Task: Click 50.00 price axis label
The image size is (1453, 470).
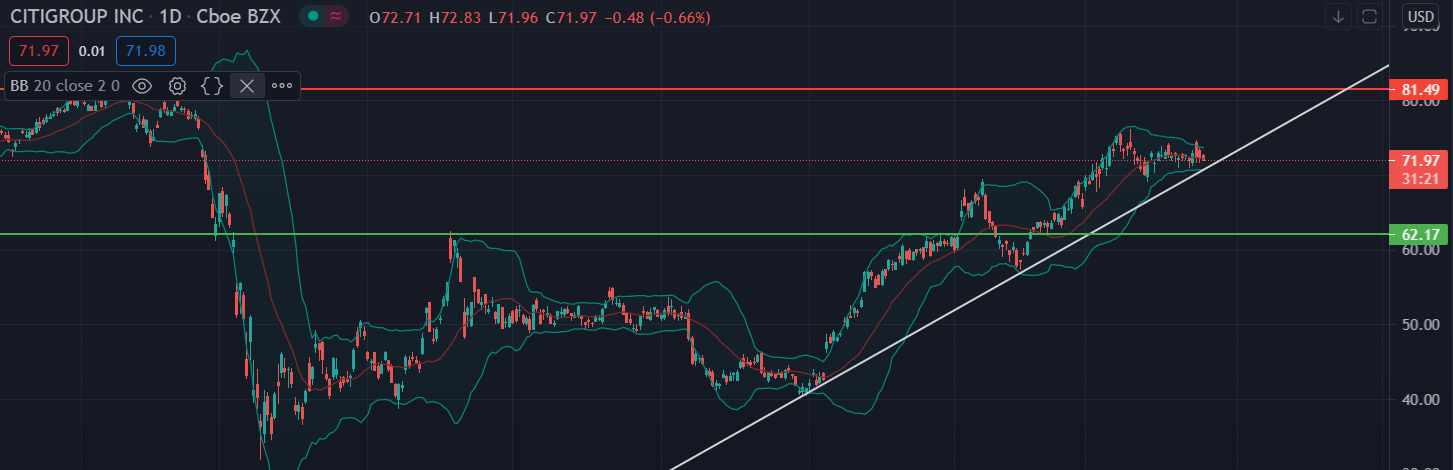Action: pos(1421,325)
